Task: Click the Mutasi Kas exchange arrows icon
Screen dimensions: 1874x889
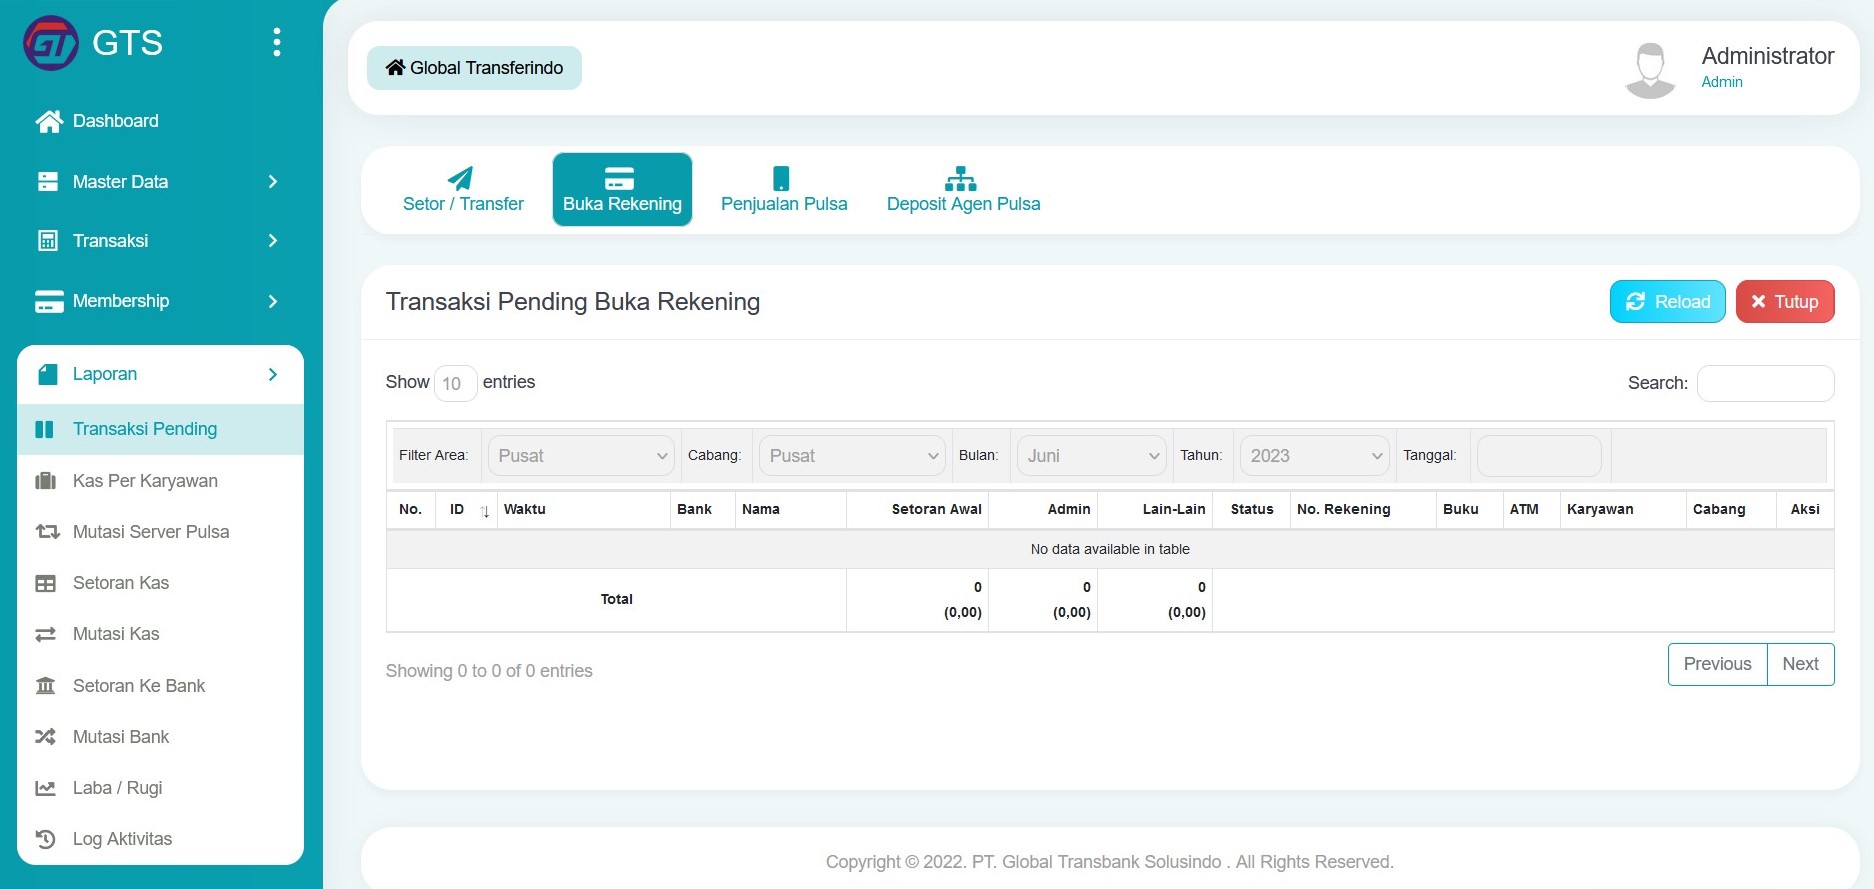Action: [x=46, y=634]
